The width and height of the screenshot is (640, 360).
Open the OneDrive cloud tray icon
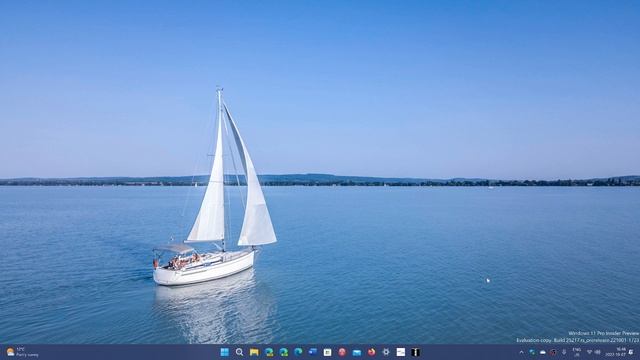point(543,352)
